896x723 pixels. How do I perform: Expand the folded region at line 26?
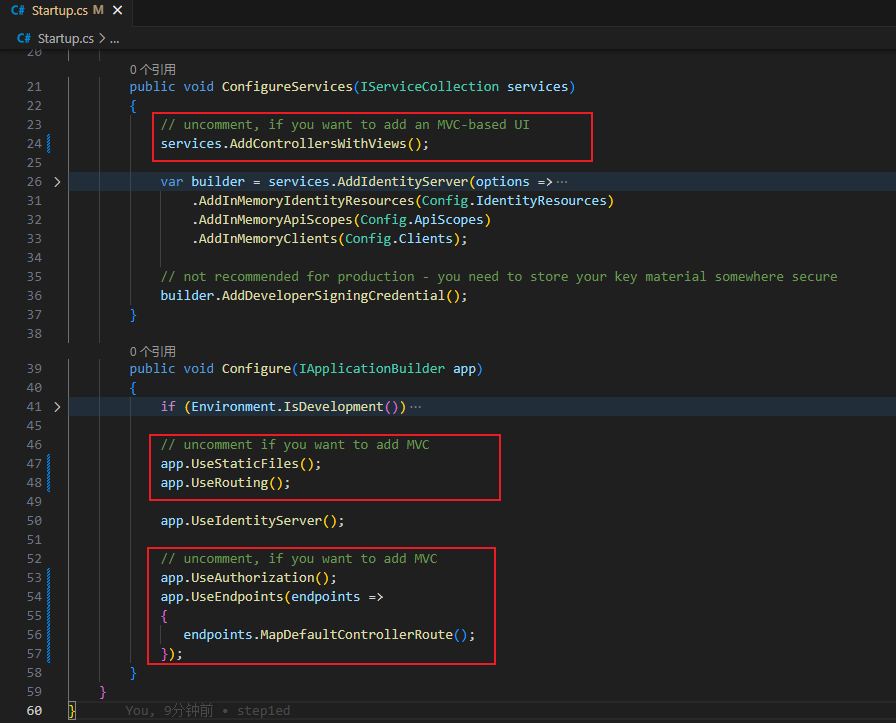57,182
